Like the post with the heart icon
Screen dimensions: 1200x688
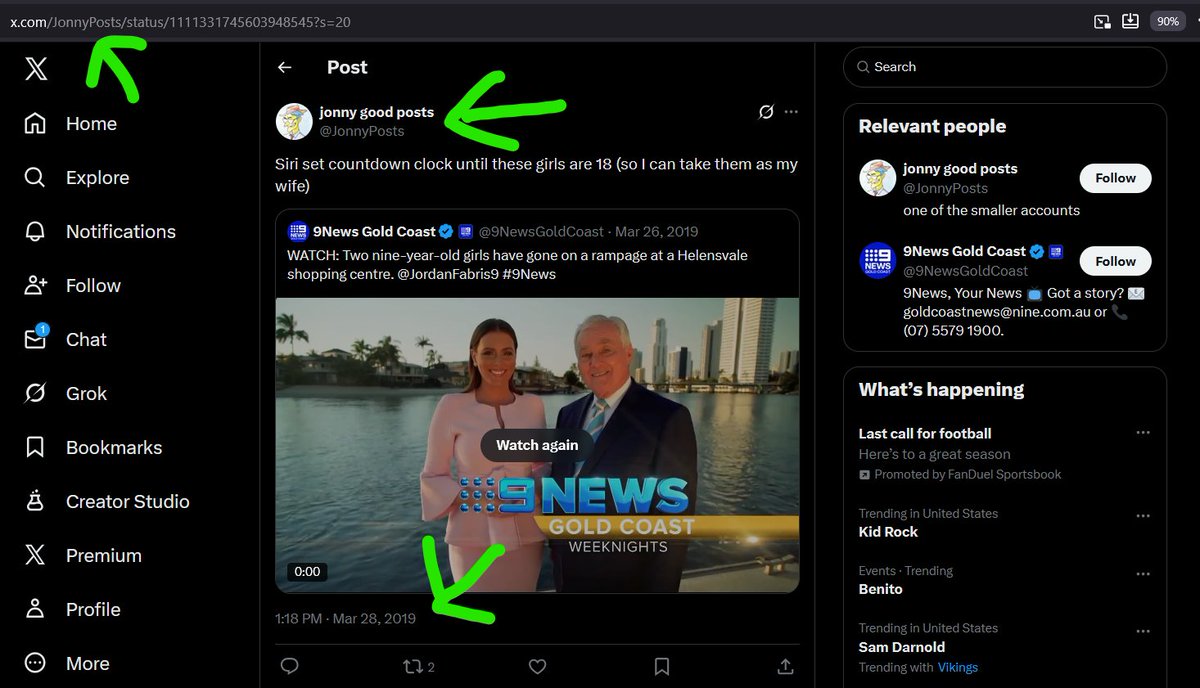pyautogui.click(x=537, y=666)
